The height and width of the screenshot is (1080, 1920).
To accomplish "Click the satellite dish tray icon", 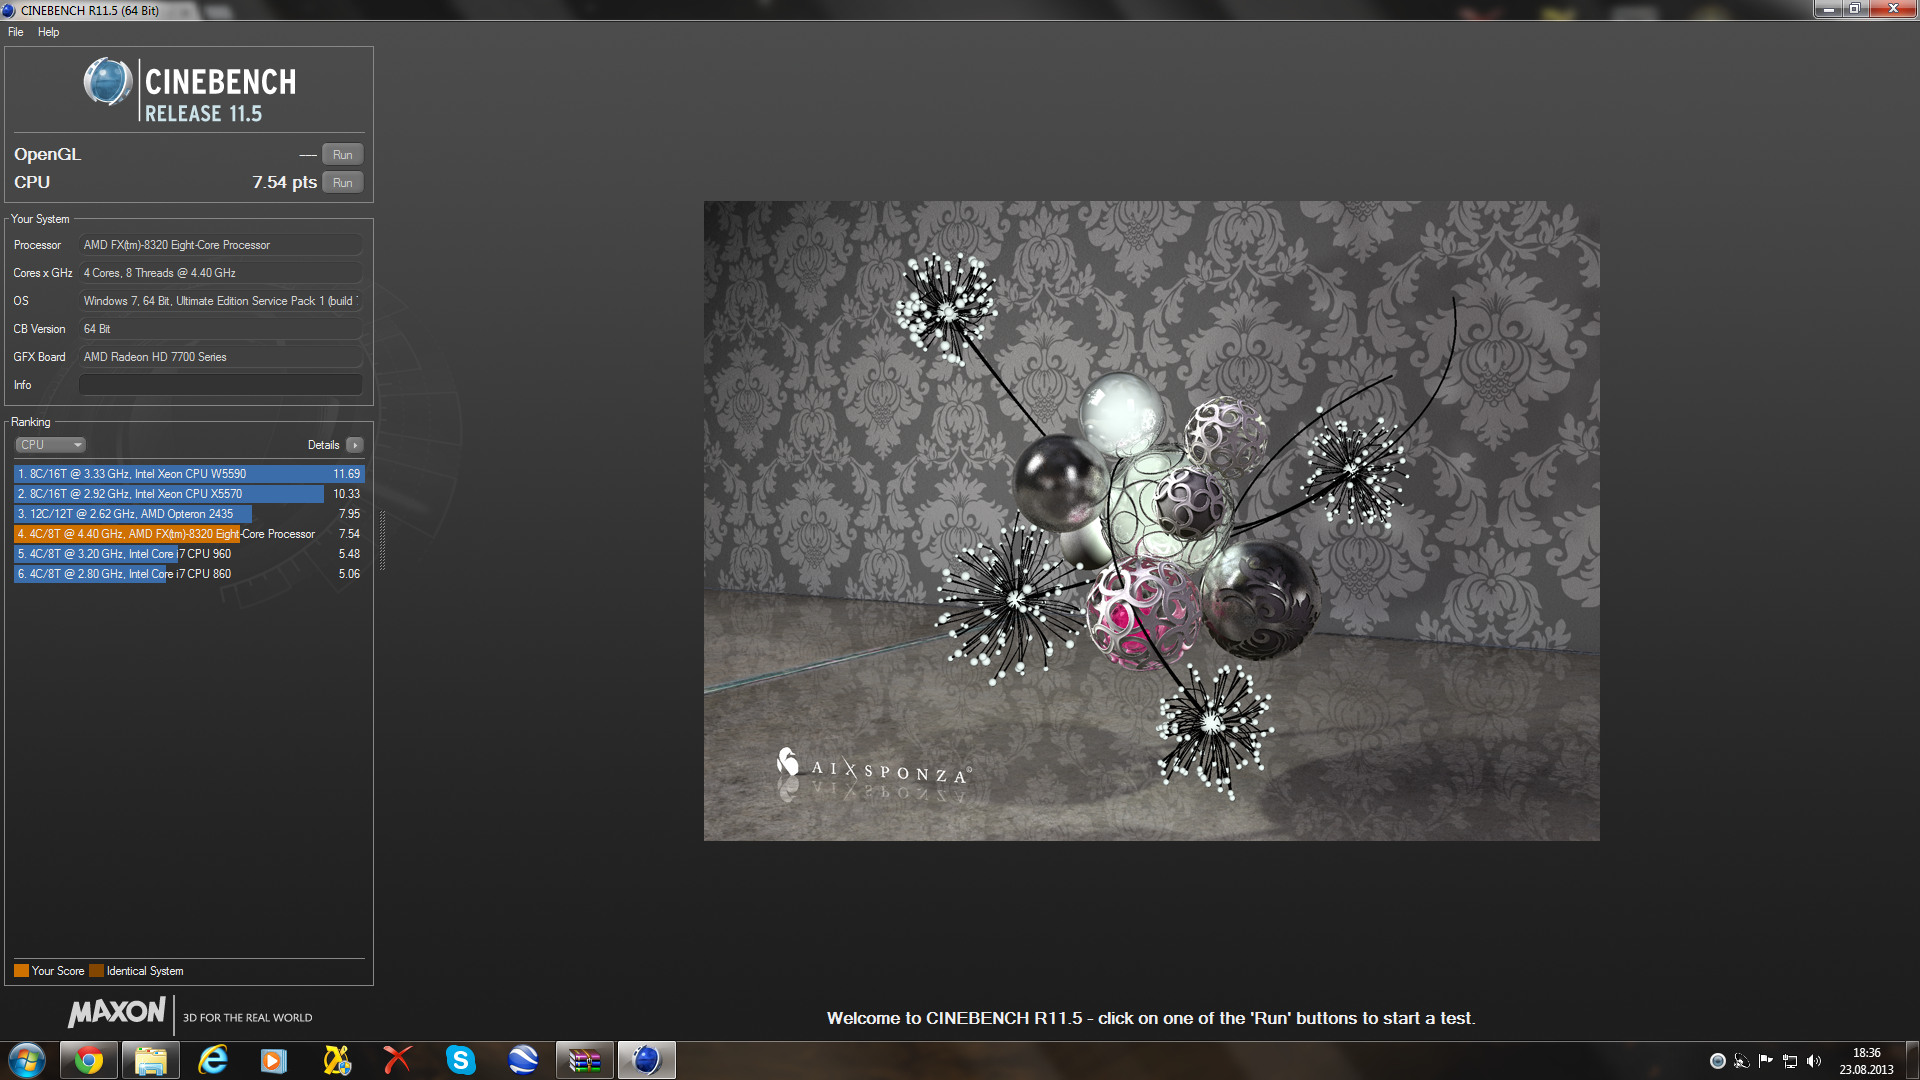I will click(1742, 1061).
